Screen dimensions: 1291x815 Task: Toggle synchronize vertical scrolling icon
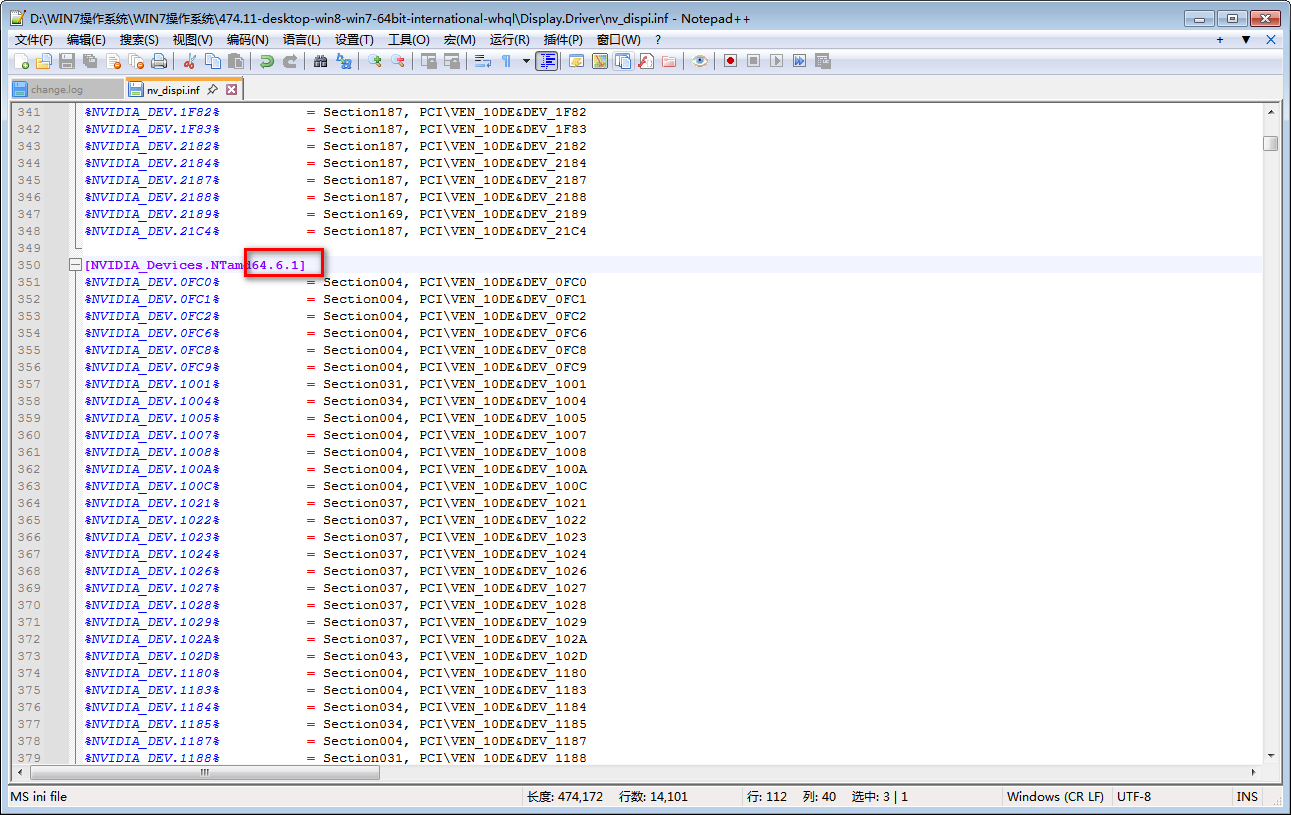[429, 61]
